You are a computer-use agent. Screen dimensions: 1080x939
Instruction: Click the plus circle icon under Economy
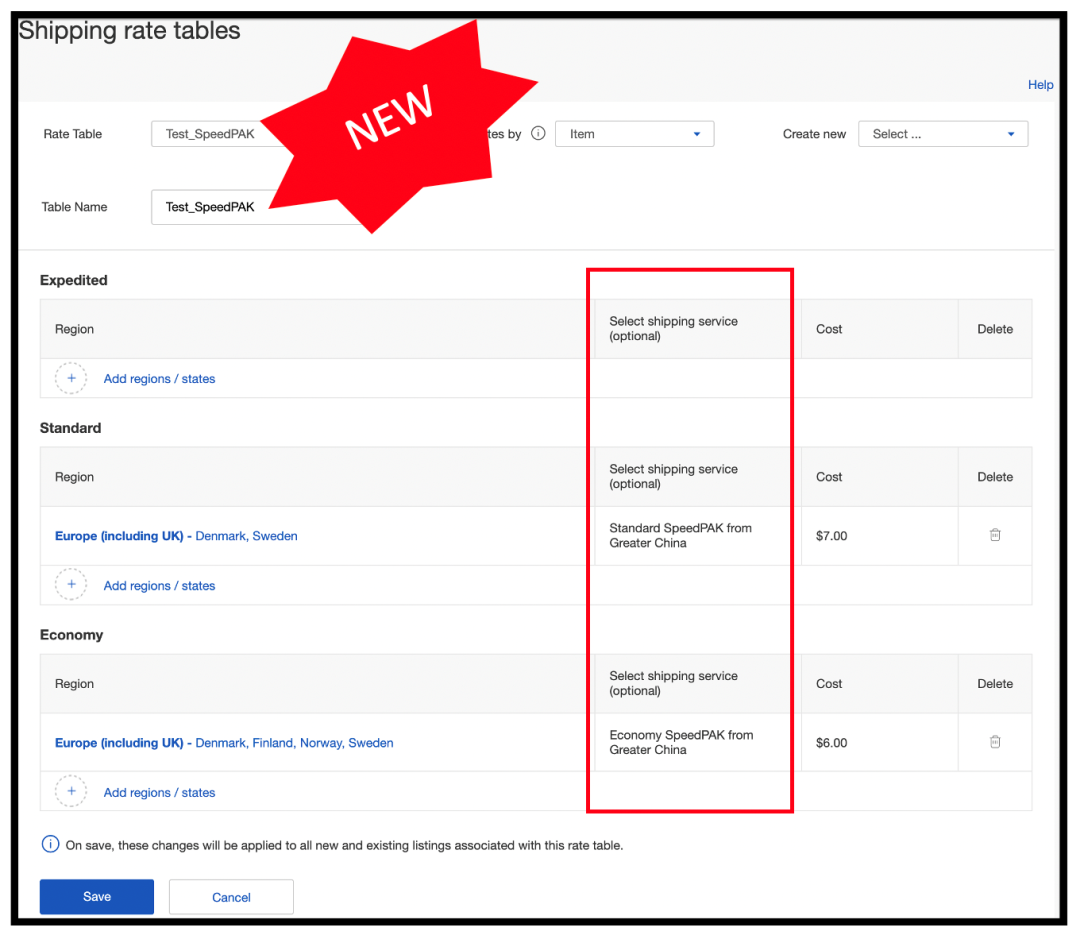pos(71,791)
